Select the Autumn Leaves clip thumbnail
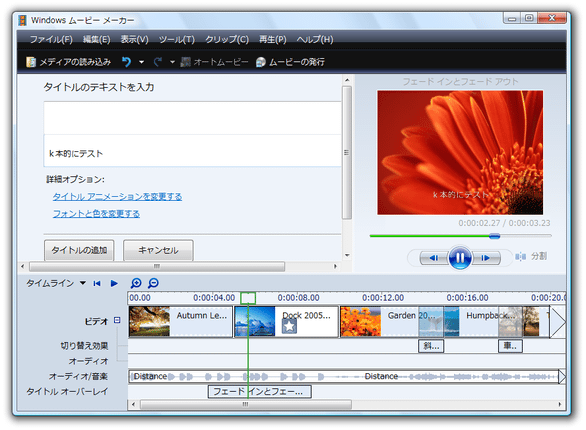The image size is (586, 430). point(149,322)
